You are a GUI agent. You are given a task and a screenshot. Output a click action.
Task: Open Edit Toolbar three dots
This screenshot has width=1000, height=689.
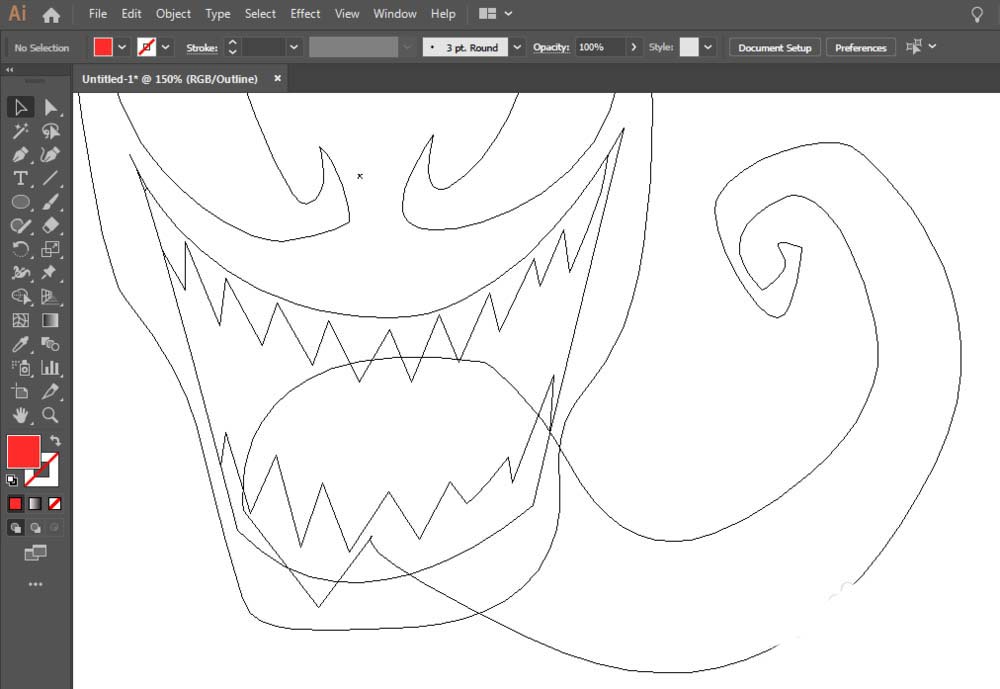pyautogui.click(x=35, y=584)
